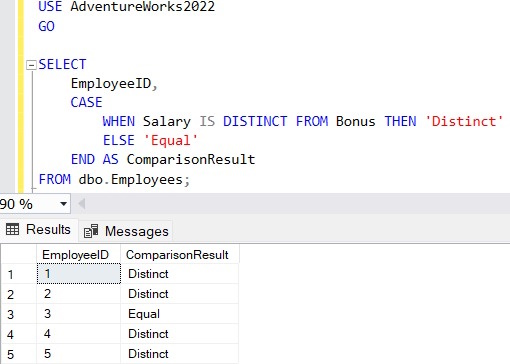510x364 pixels.
Task: Click the horizontal scrollbar left arrow
Action: (x=82, y=204)
